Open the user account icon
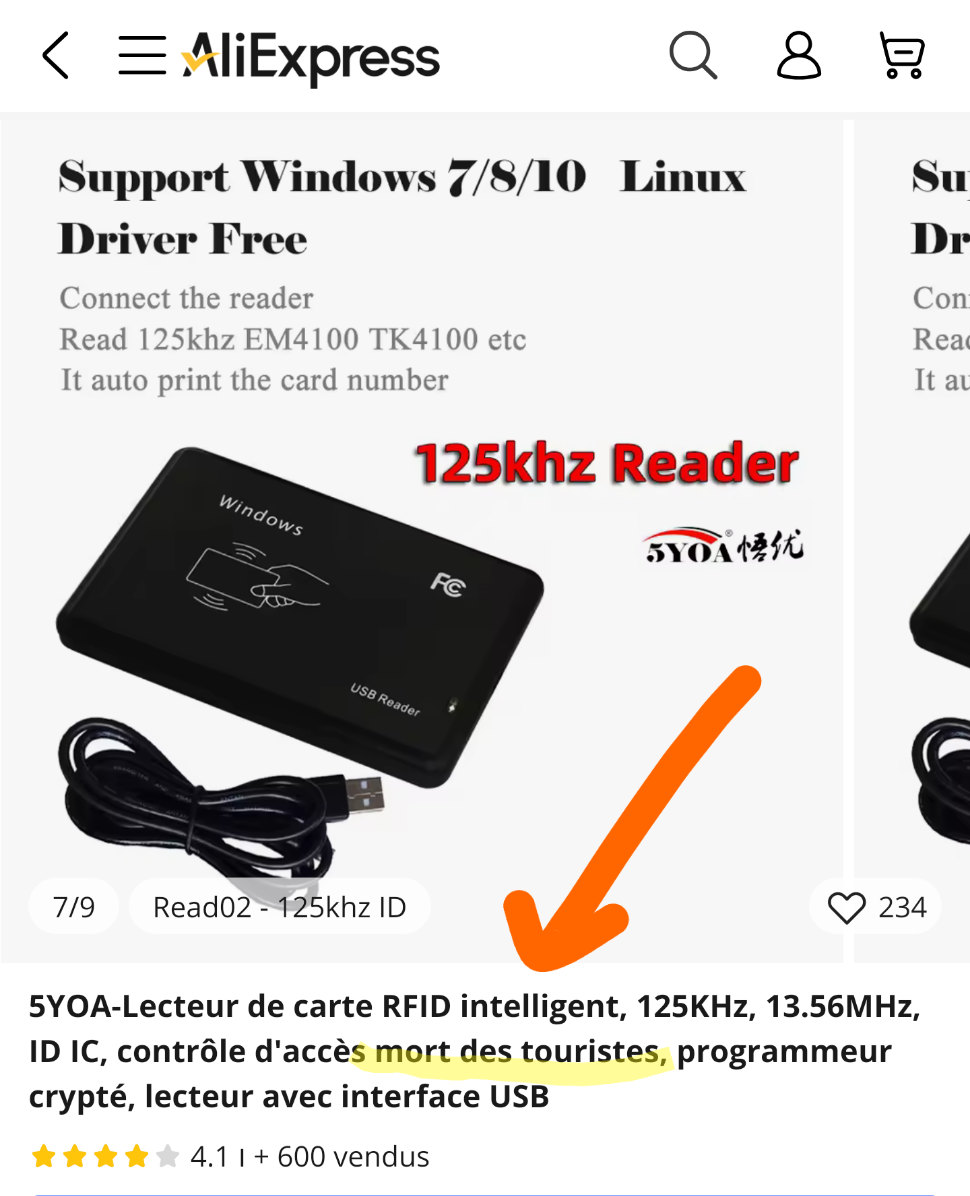The image size is (970, 1196). (x=798, y=55)
